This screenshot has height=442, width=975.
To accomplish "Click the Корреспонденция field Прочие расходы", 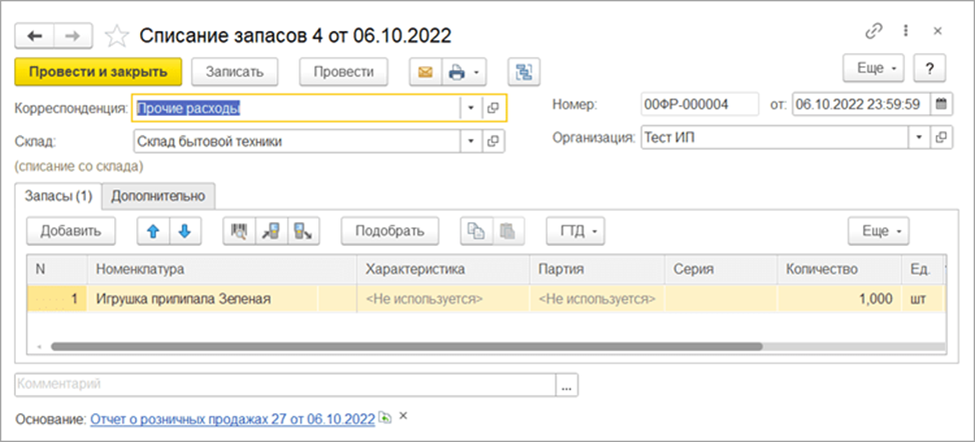I will click(x=297, y=108).
